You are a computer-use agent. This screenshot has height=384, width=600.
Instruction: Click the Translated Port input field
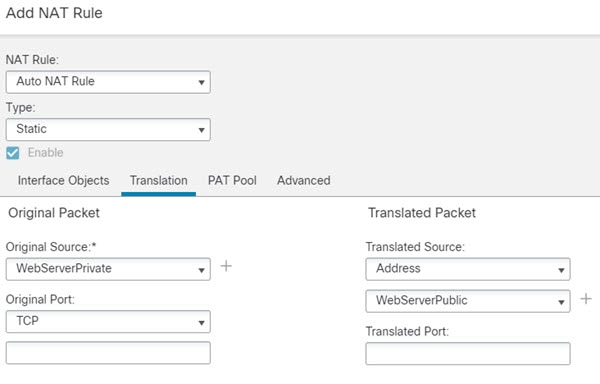point(468,353)
